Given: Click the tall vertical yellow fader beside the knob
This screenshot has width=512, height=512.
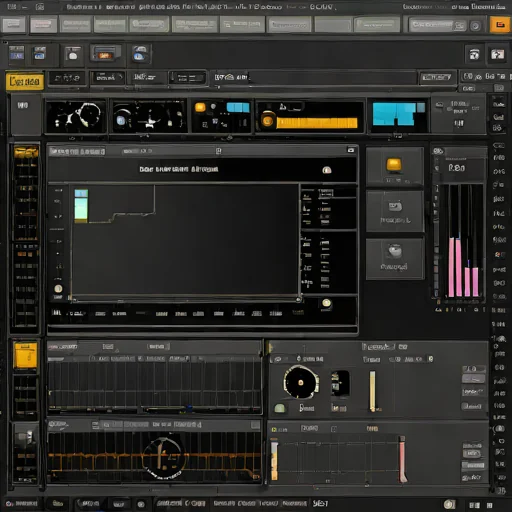Looking at the screenshot, I should point(372,391).
